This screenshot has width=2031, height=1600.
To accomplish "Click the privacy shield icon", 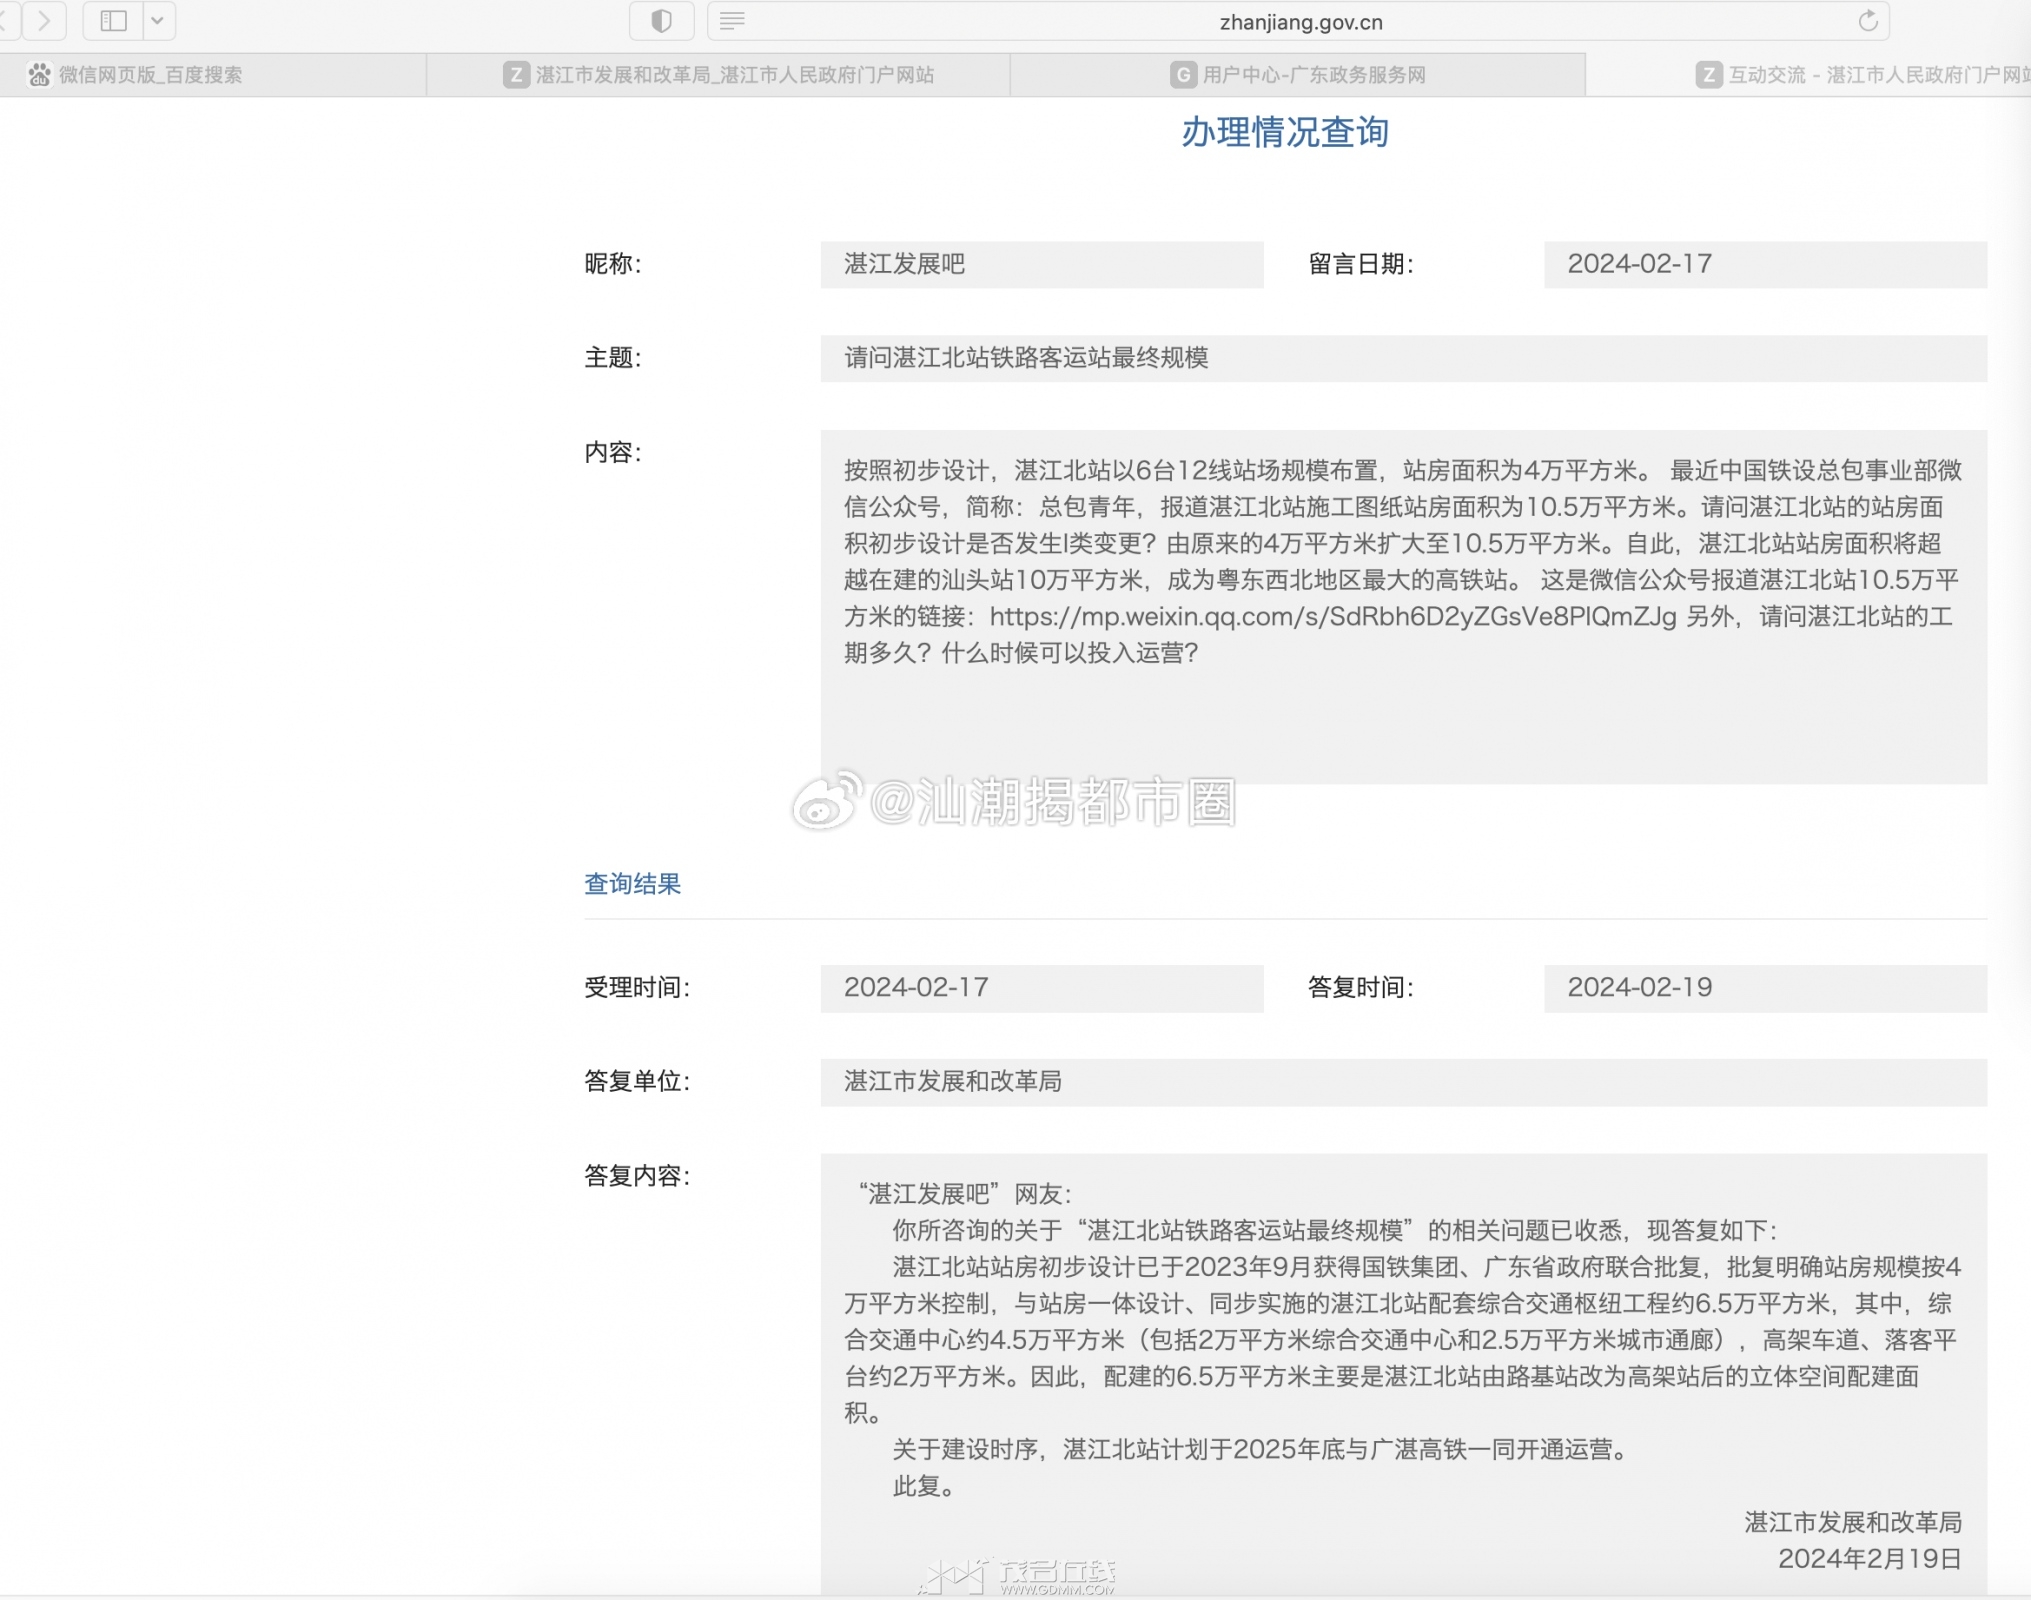I will [661, 21].
